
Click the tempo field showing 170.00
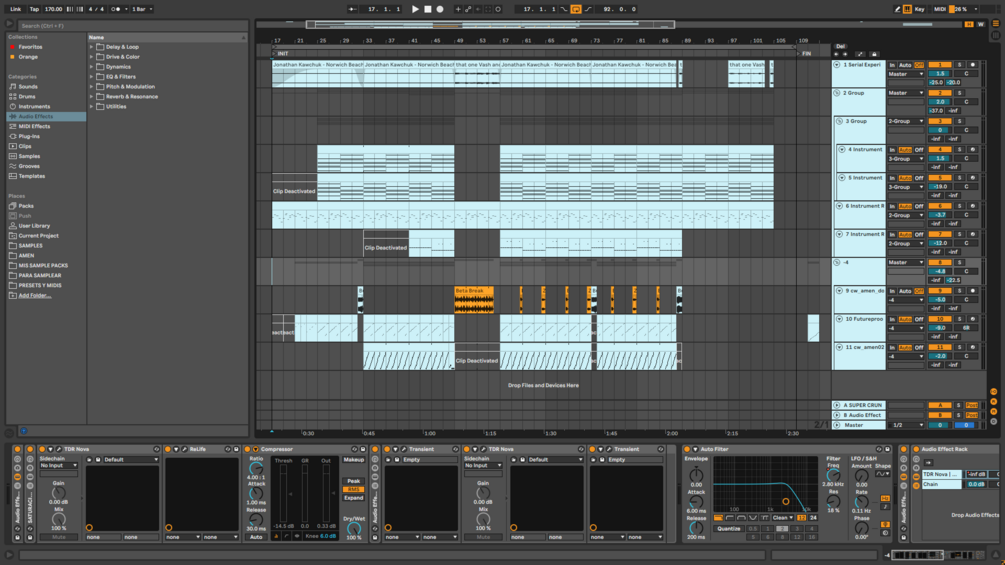click(53, 9)
